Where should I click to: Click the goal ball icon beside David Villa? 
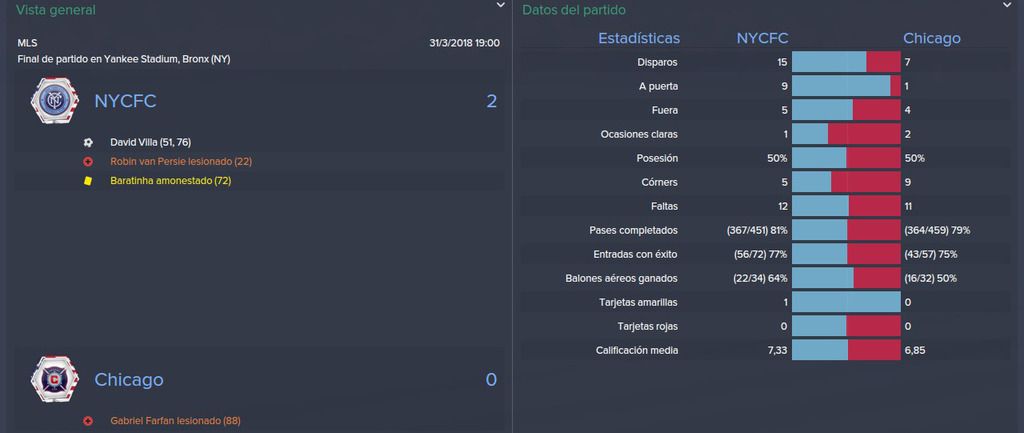(x=88, y=142)
